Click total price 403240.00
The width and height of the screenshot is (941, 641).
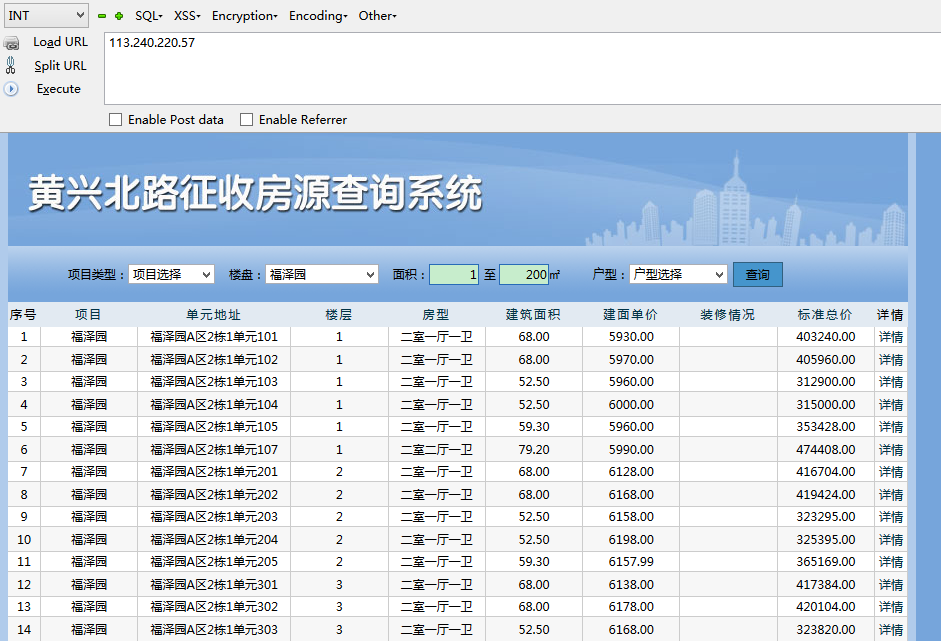(x=825, y=337)
